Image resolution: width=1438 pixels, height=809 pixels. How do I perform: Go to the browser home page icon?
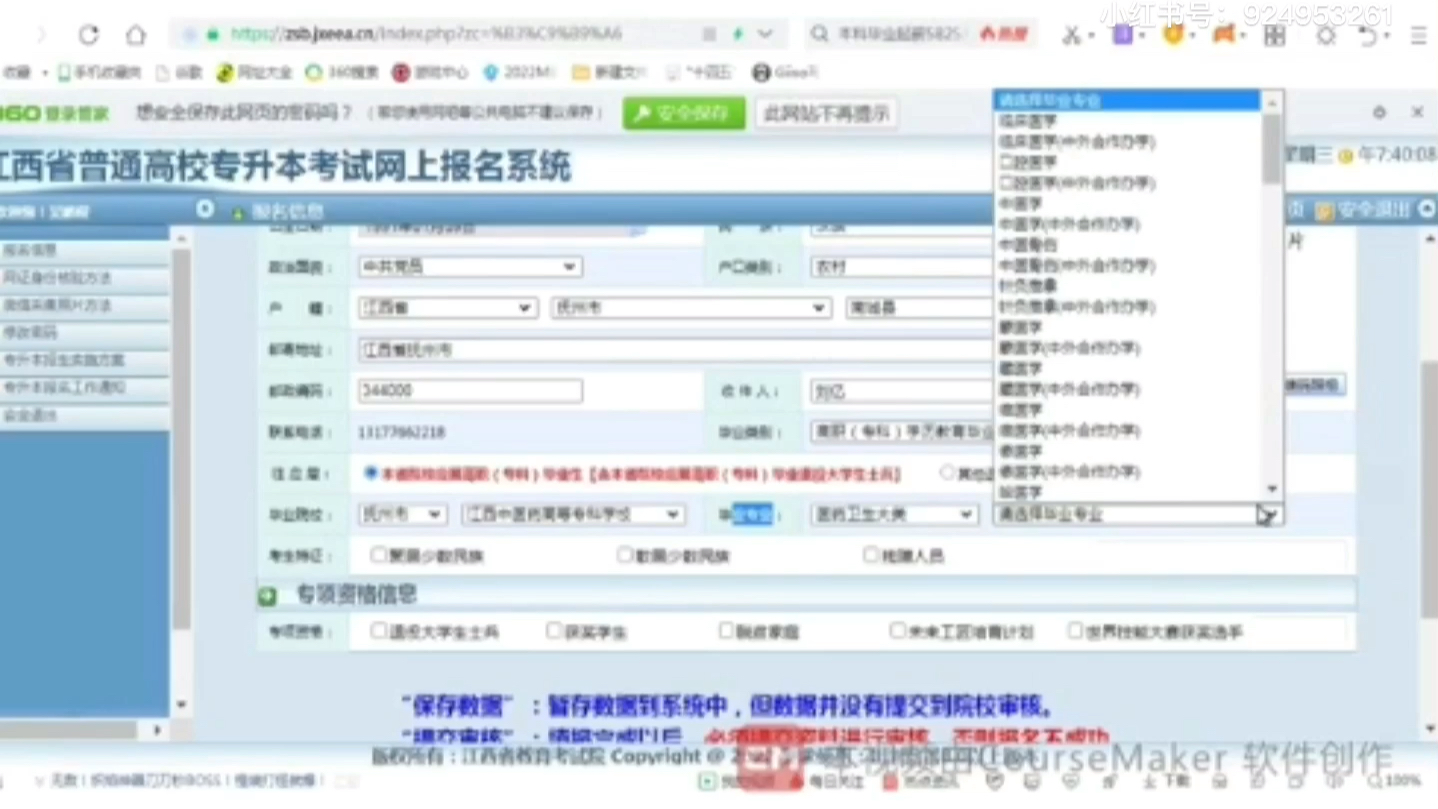(x=136, y=34)
